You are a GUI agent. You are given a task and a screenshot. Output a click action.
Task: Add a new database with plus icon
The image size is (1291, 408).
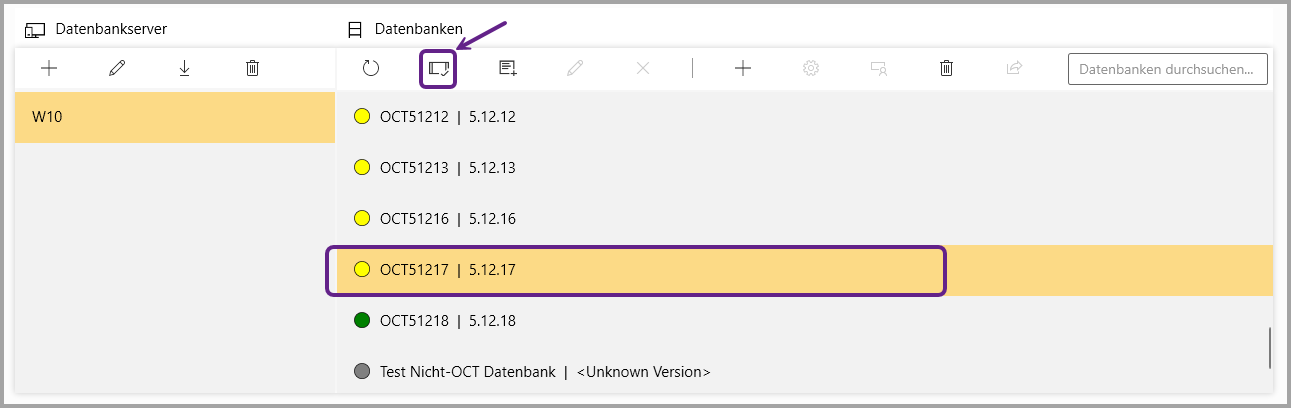click(743, 68)
